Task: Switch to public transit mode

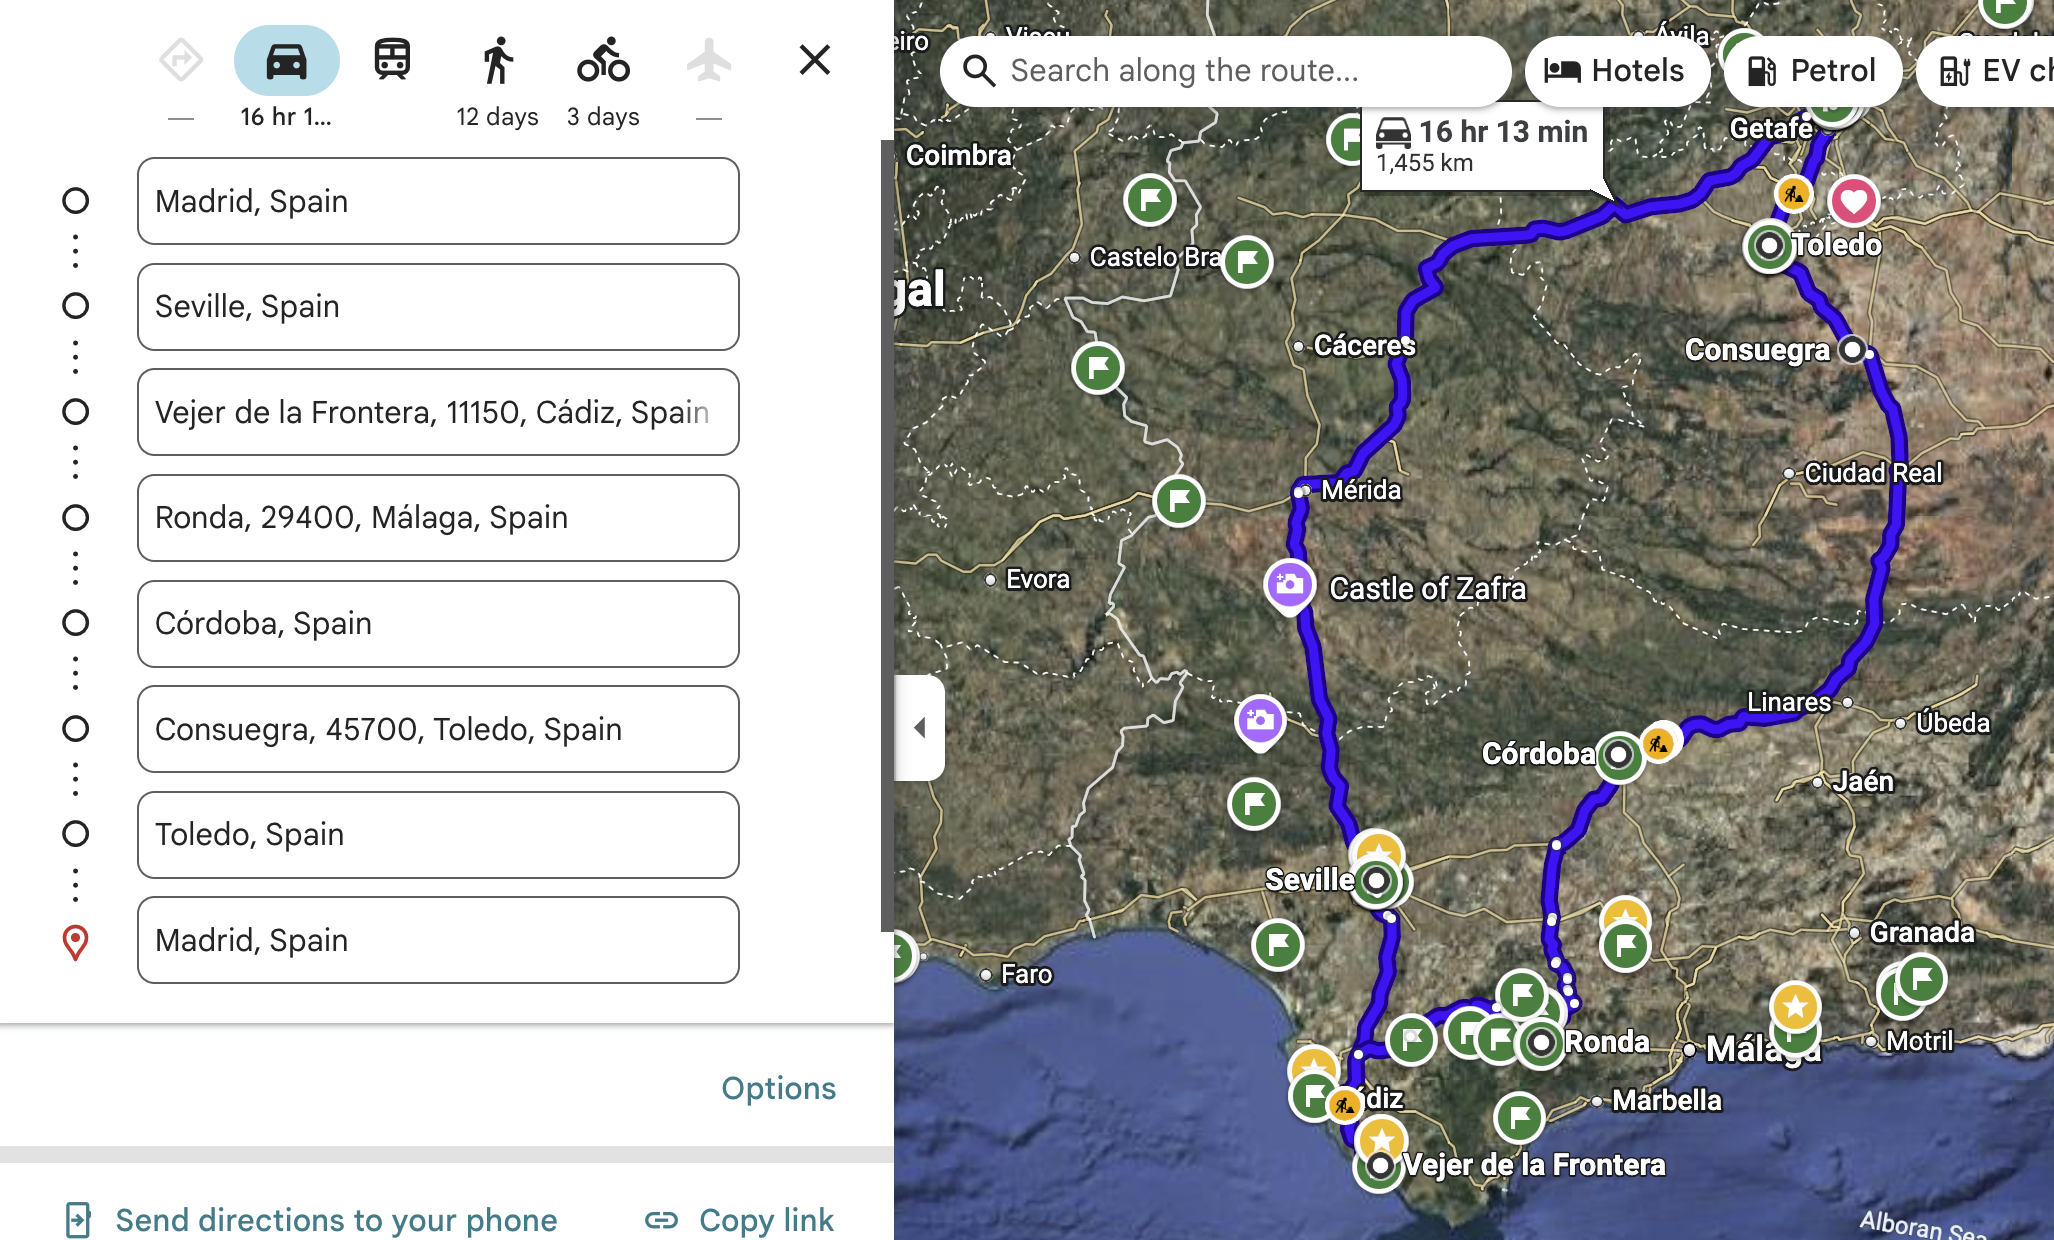Action: 392,60
